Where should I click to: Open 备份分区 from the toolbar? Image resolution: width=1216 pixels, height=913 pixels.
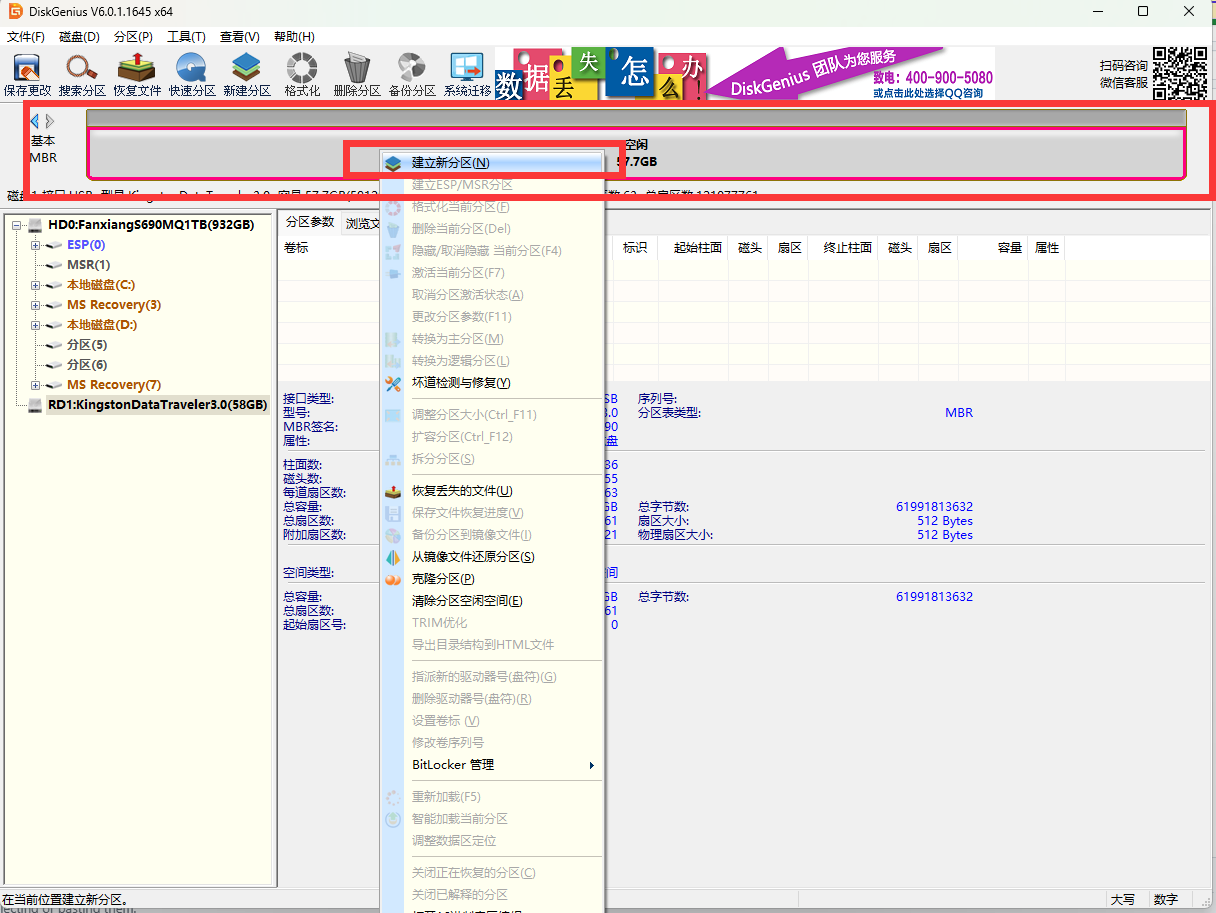(412, 75)
